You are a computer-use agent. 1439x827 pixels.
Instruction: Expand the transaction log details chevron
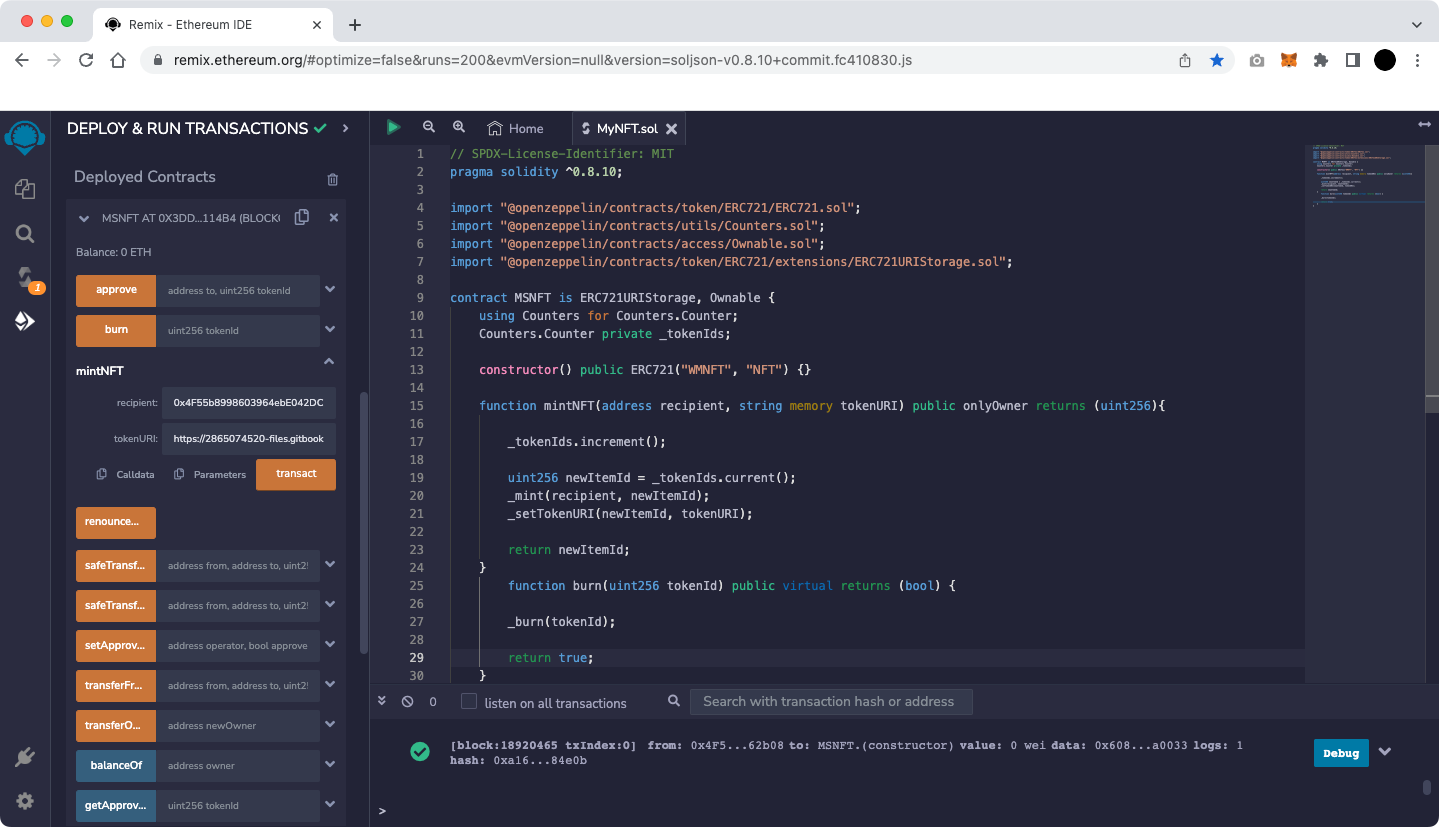(x=1385, y=752)
